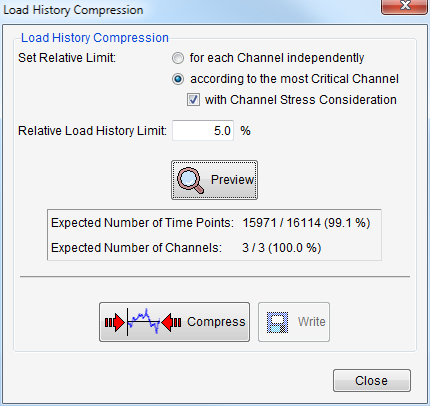Select 'for each Channel independently' radio button
The height and width of the screenshot is (406, 430).
[178, 58]
